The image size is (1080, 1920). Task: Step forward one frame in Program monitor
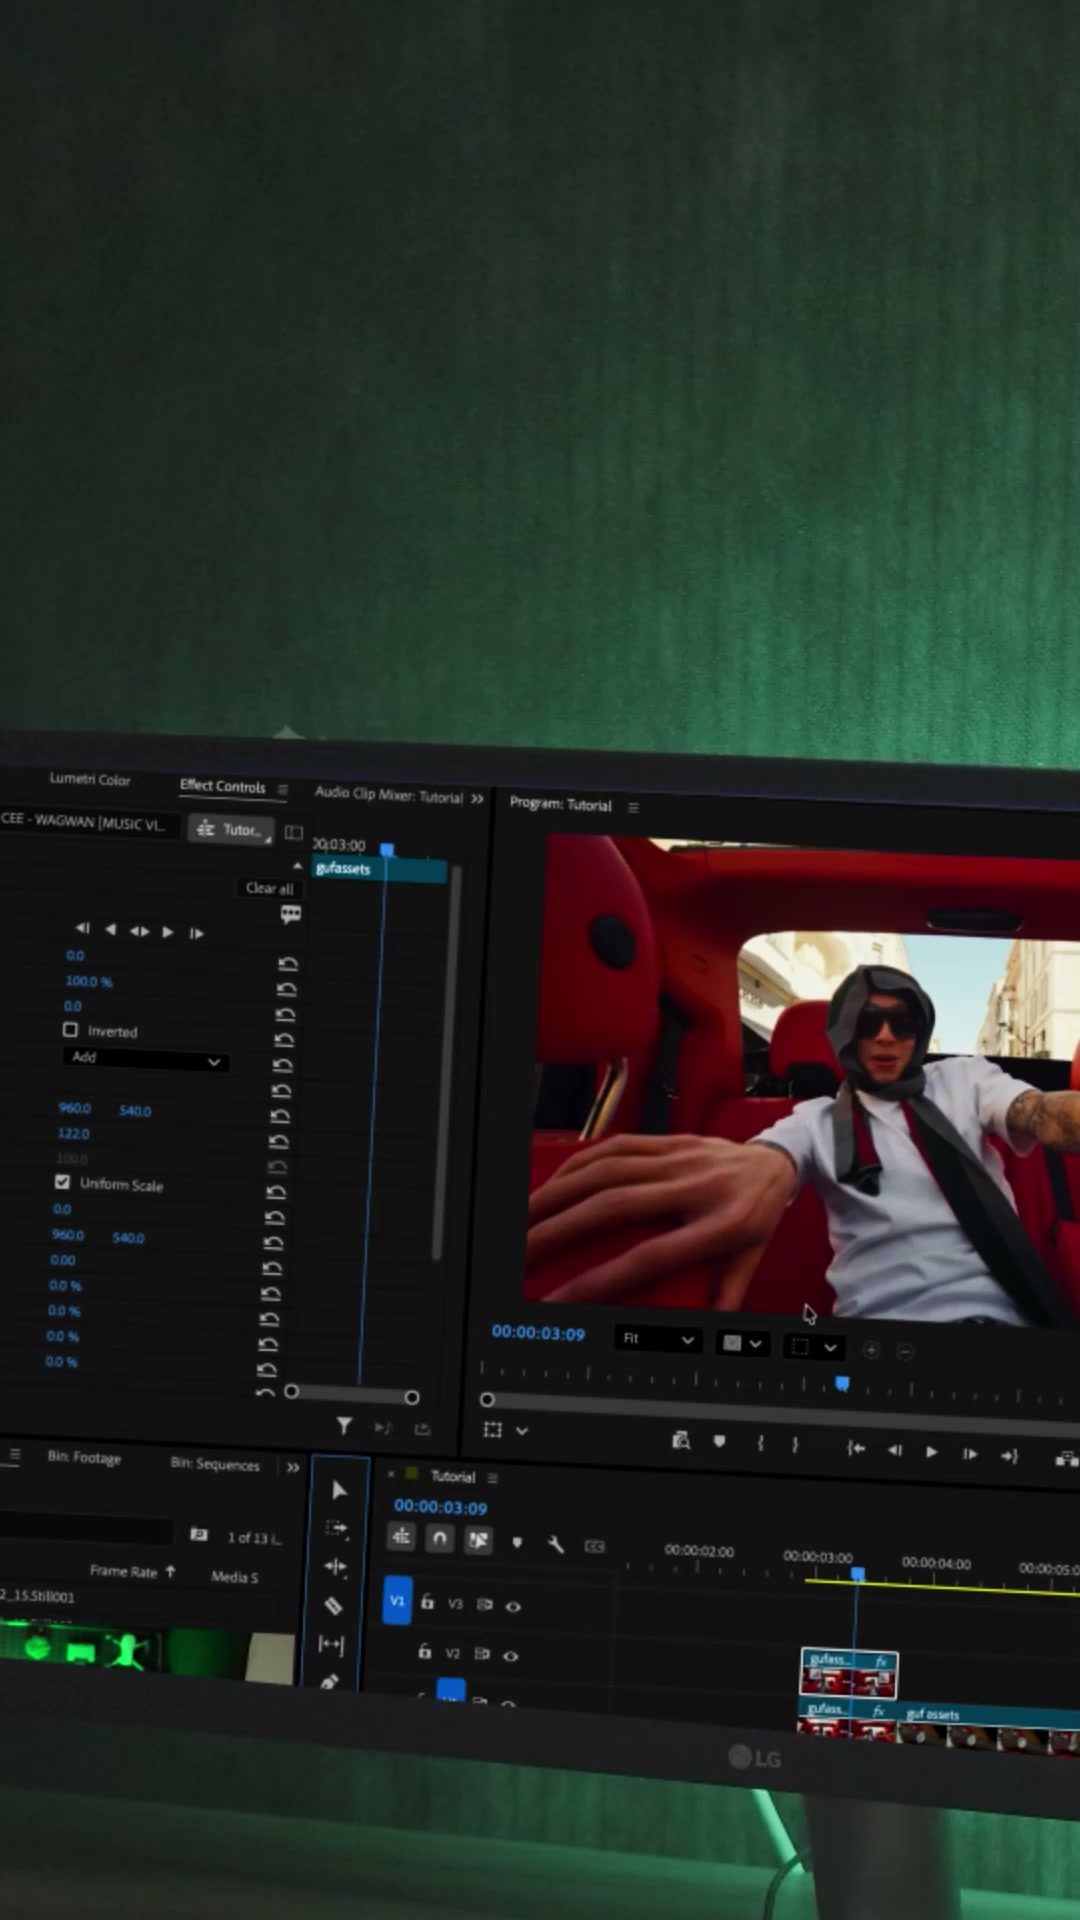(x=969, y=1453)
